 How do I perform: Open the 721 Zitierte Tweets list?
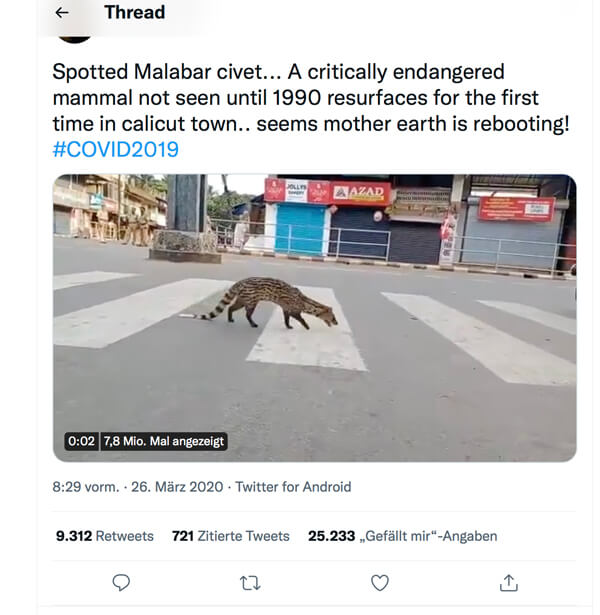(x=230, y=536)
